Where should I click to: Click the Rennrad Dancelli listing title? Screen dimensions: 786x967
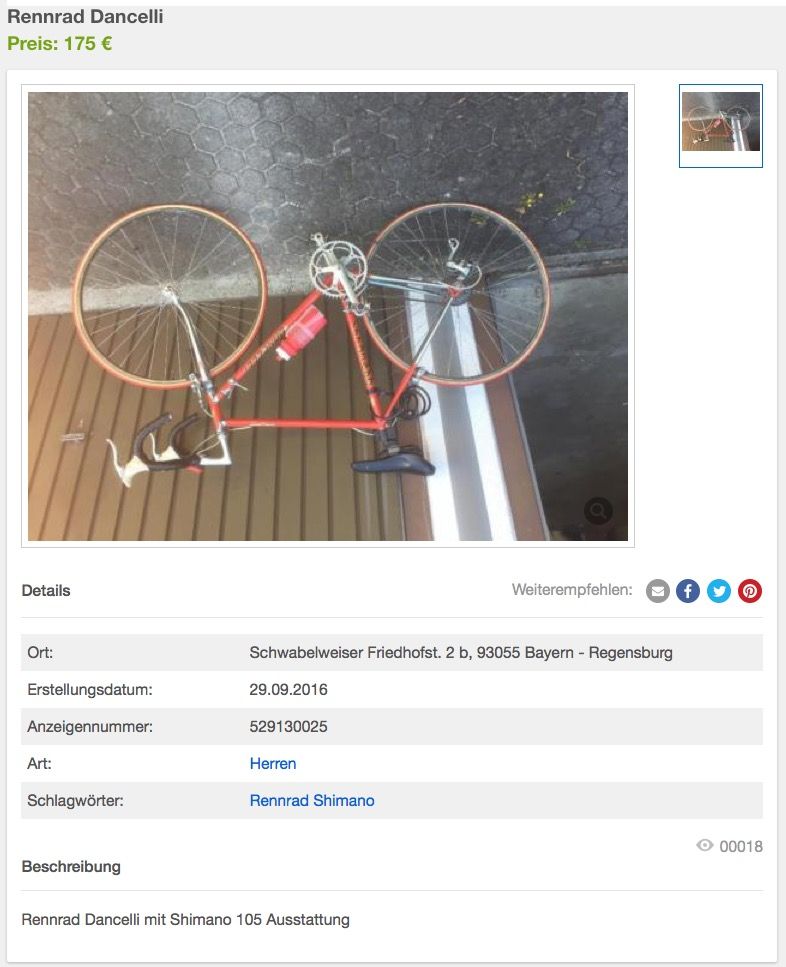pyautogui.click(x=85, y=17)
